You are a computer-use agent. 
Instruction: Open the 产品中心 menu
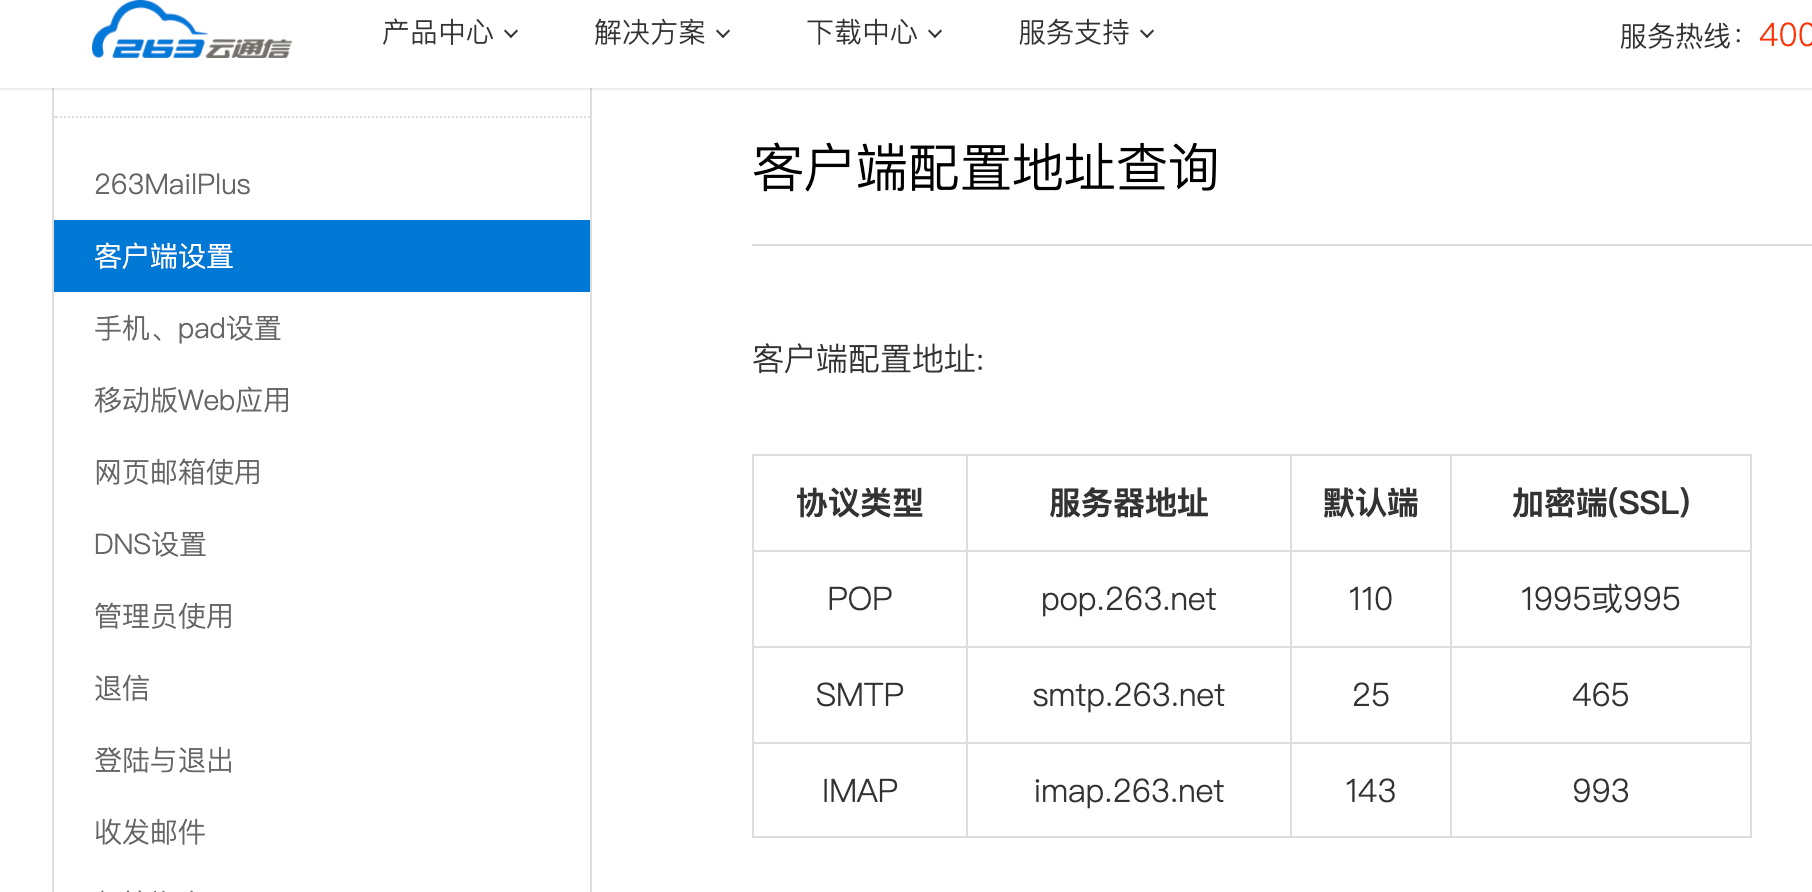pos(438,33)
